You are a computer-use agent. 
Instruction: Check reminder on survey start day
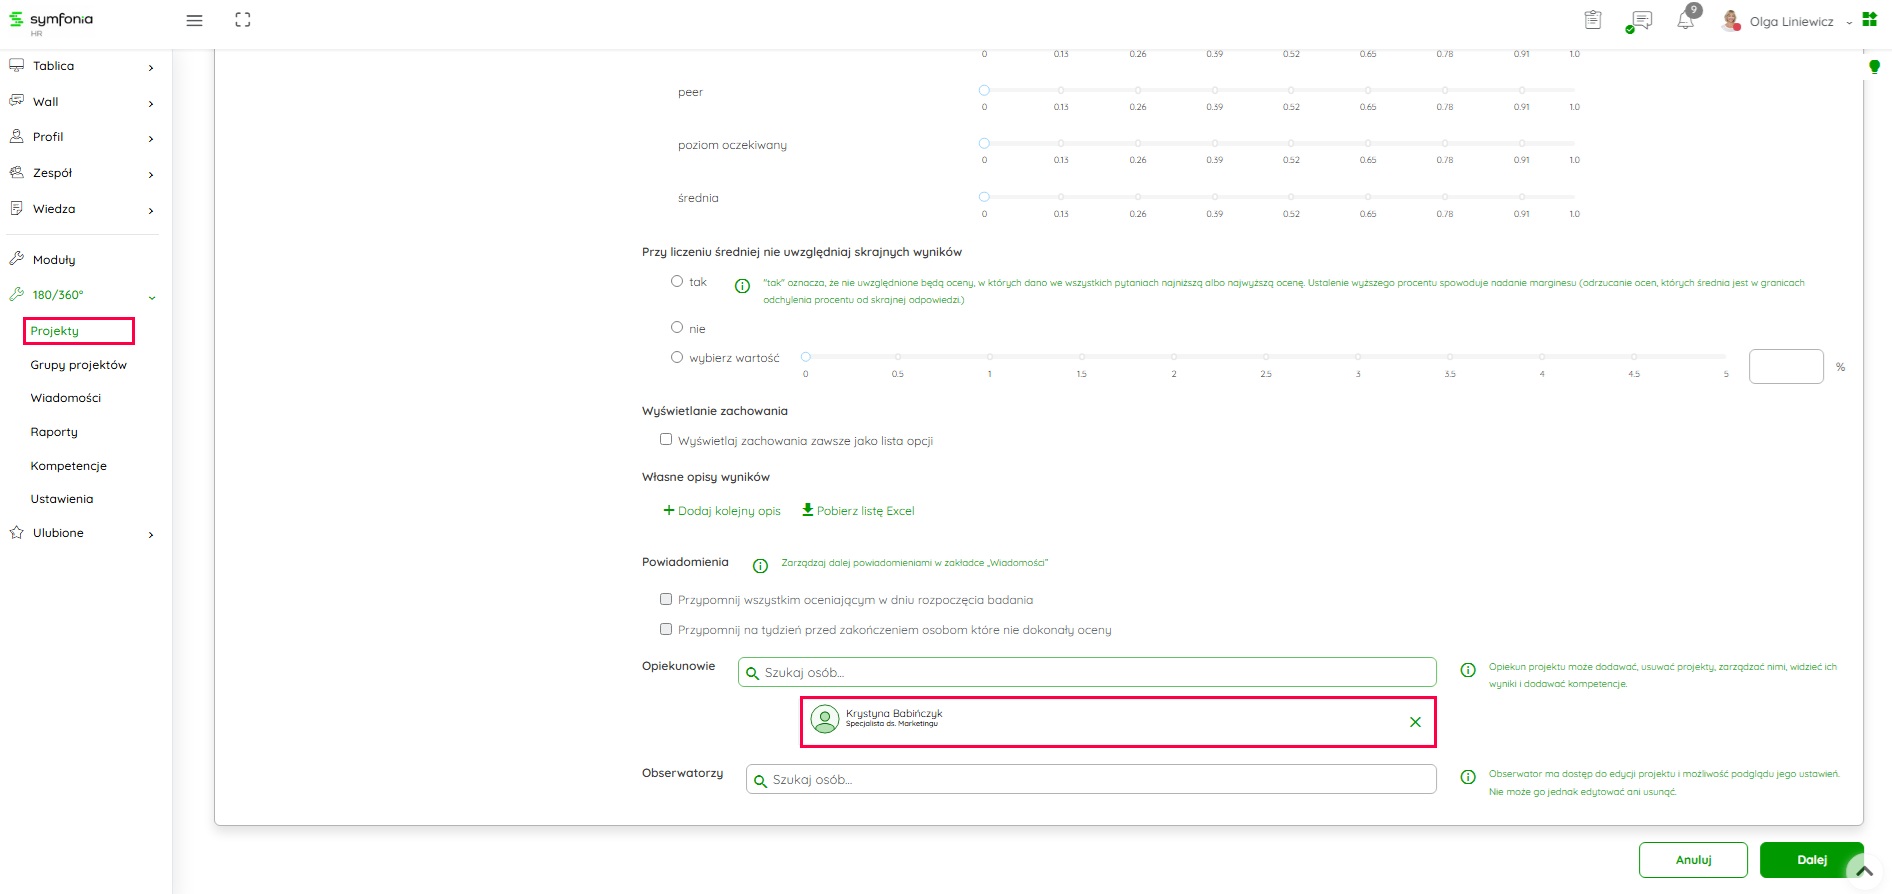(666, 599)
